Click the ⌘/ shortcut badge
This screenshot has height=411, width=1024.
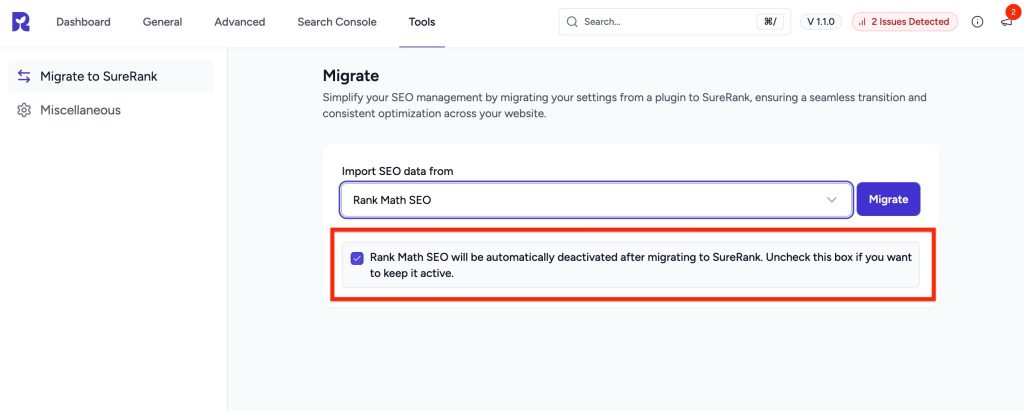pos(770,22)
